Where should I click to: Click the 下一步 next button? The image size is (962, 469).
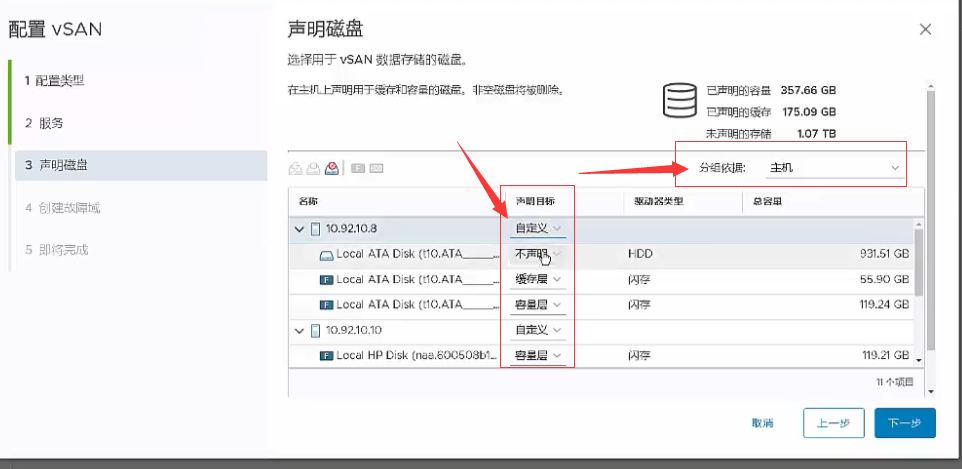(905, 423)
